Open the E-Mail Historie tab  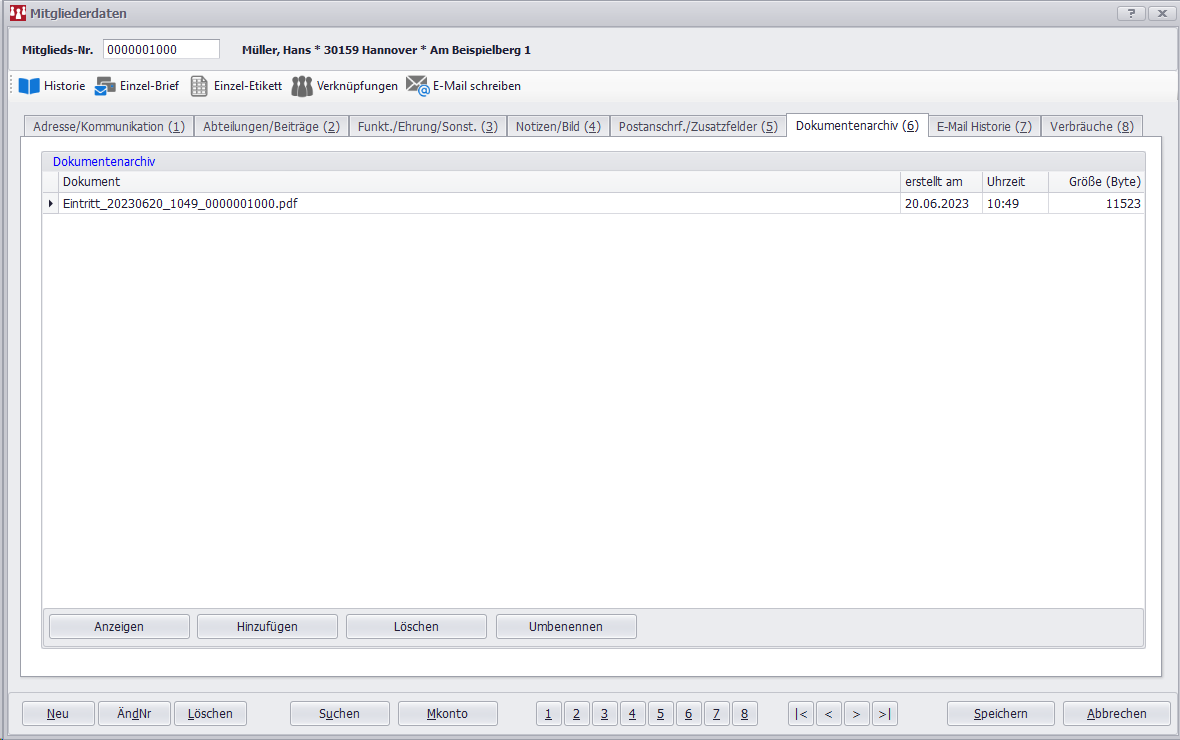pos(984,127)
